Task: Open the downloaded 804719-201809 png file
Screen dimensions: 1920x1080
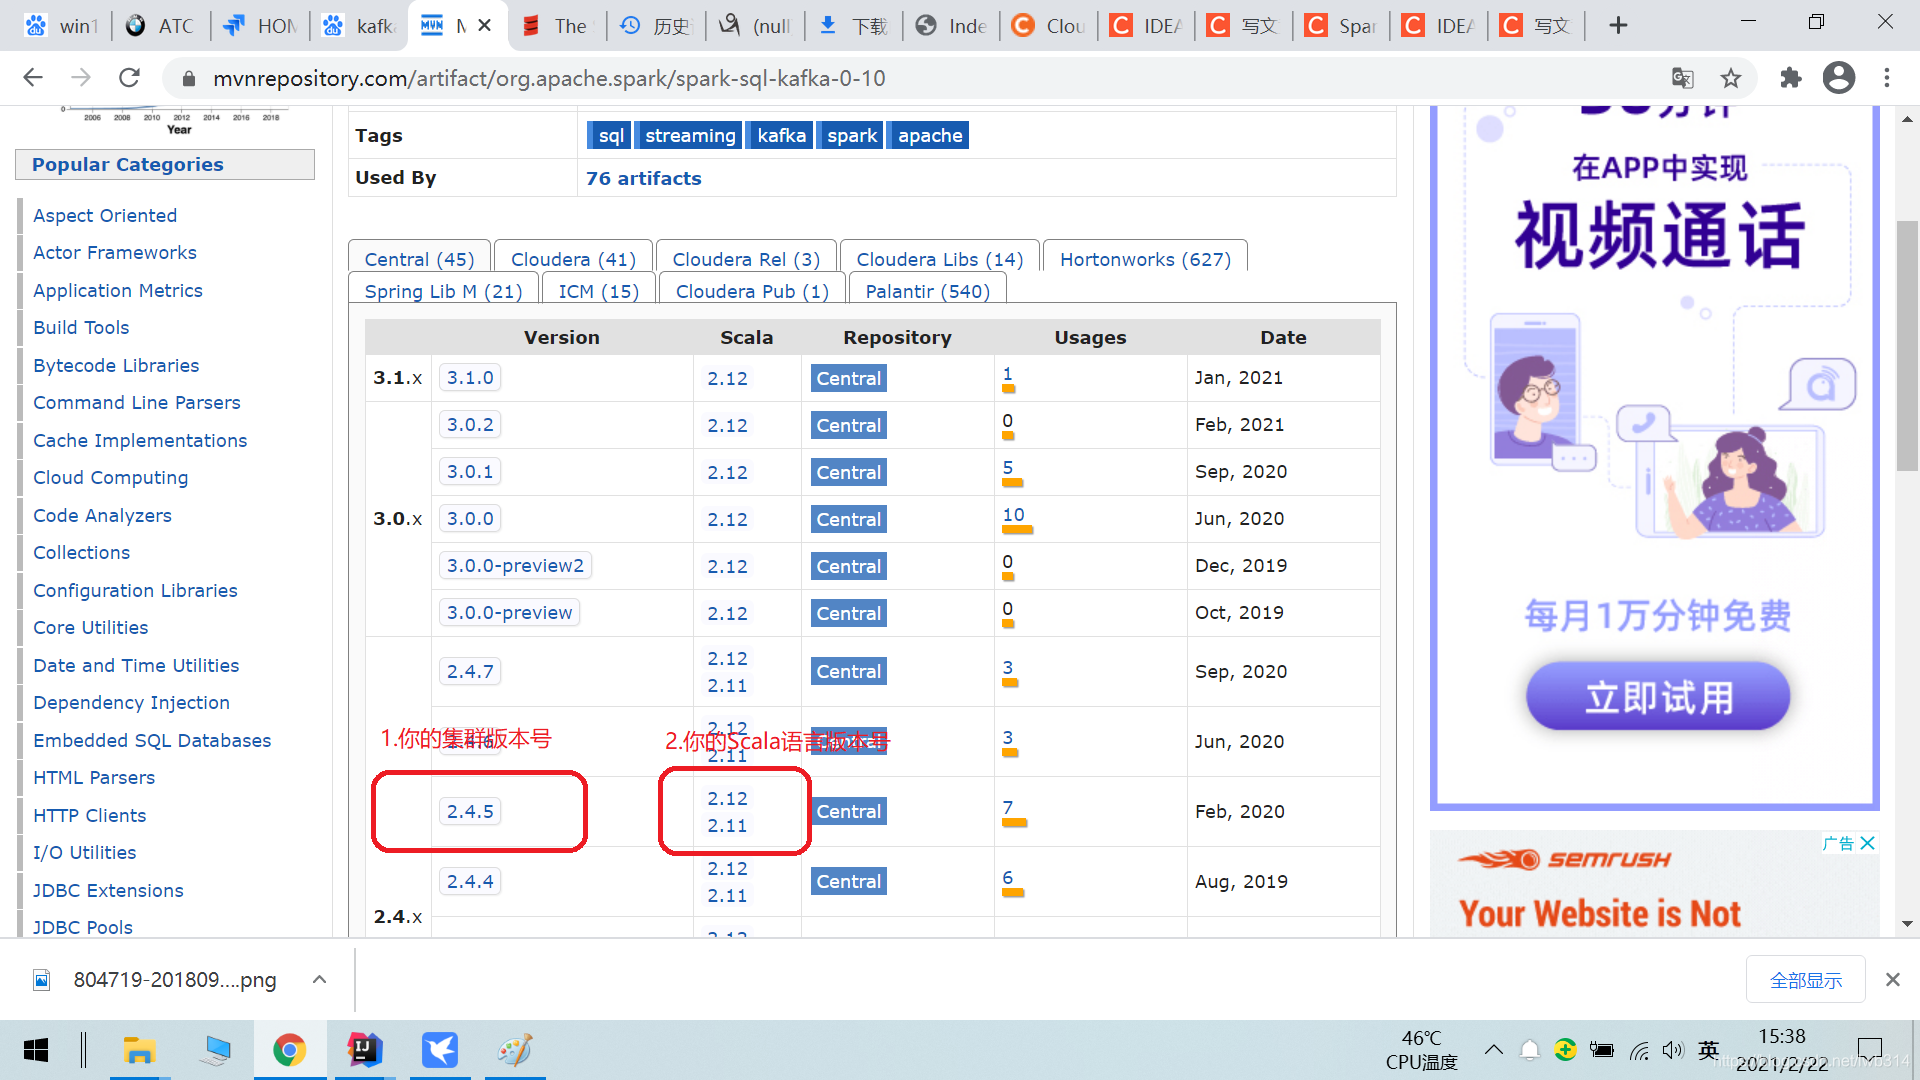Action: [156, 980]
